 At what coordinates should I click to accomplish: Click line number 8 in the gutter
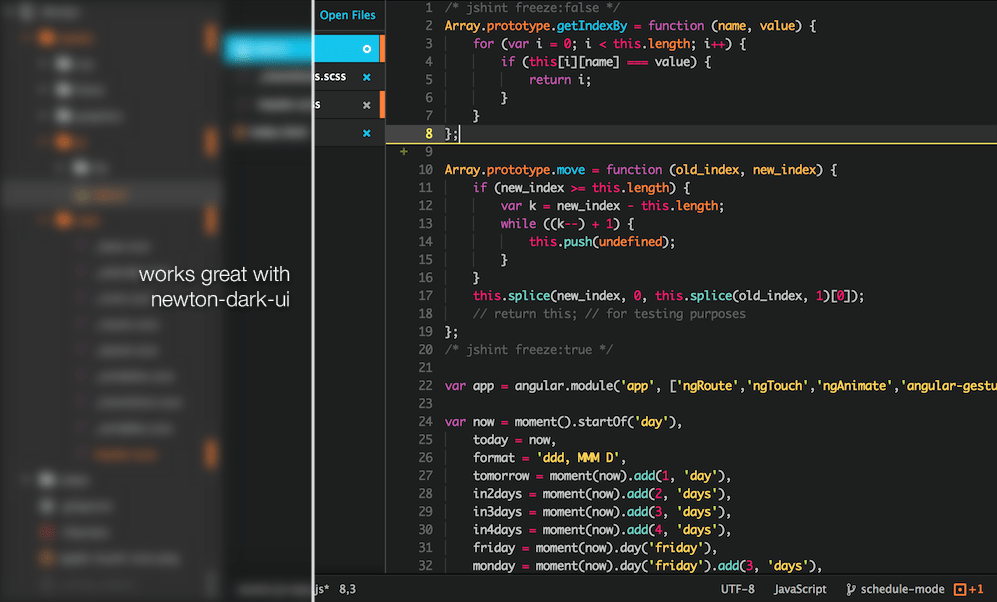(x=427, y=132)
